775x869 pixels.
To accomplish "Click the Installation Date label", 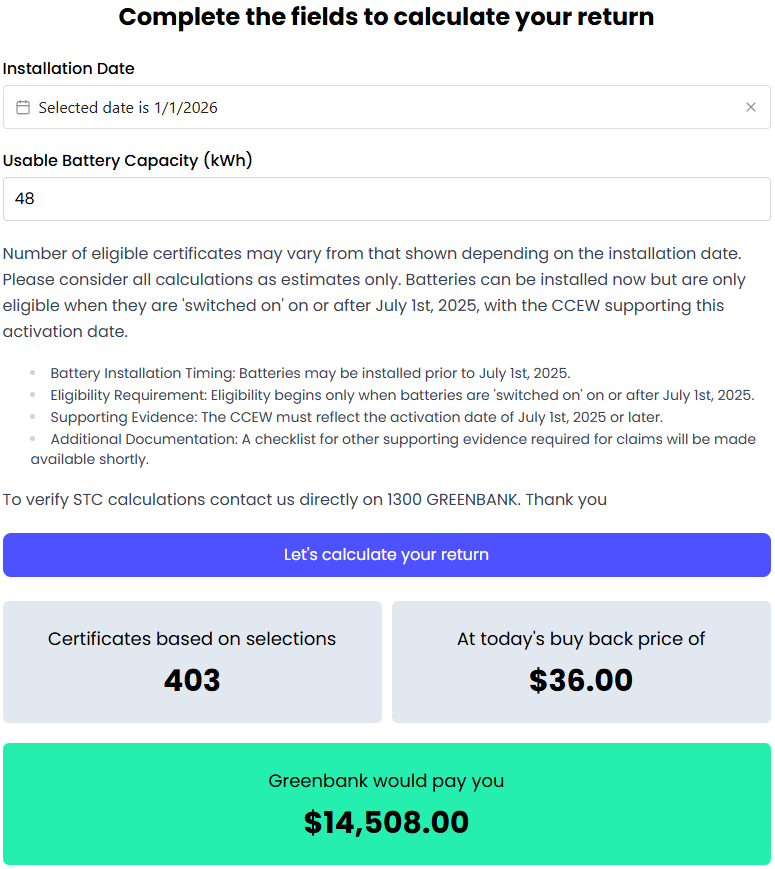I will pyautogui.click(x=69, y=68).
